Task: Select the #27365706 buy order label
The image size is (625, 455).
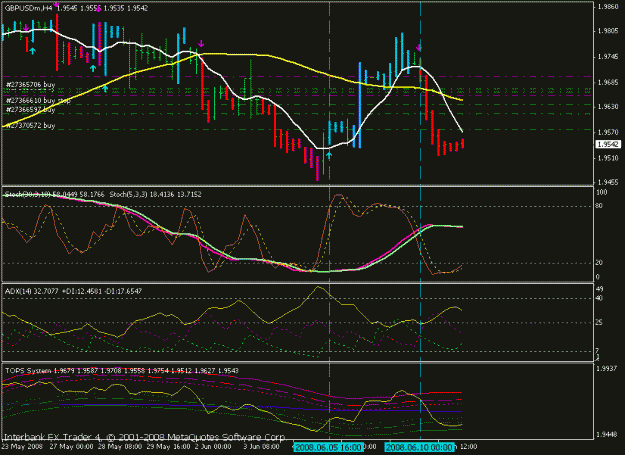Action: tap(31, 85)
